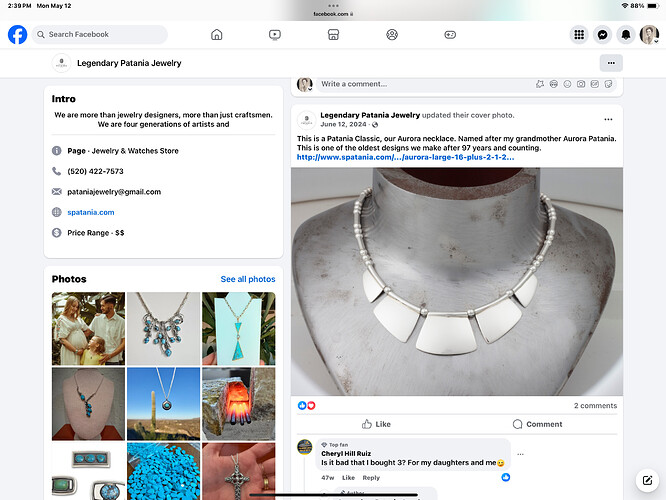
Task: Open the Gaming icon
Action: (450, 34)
